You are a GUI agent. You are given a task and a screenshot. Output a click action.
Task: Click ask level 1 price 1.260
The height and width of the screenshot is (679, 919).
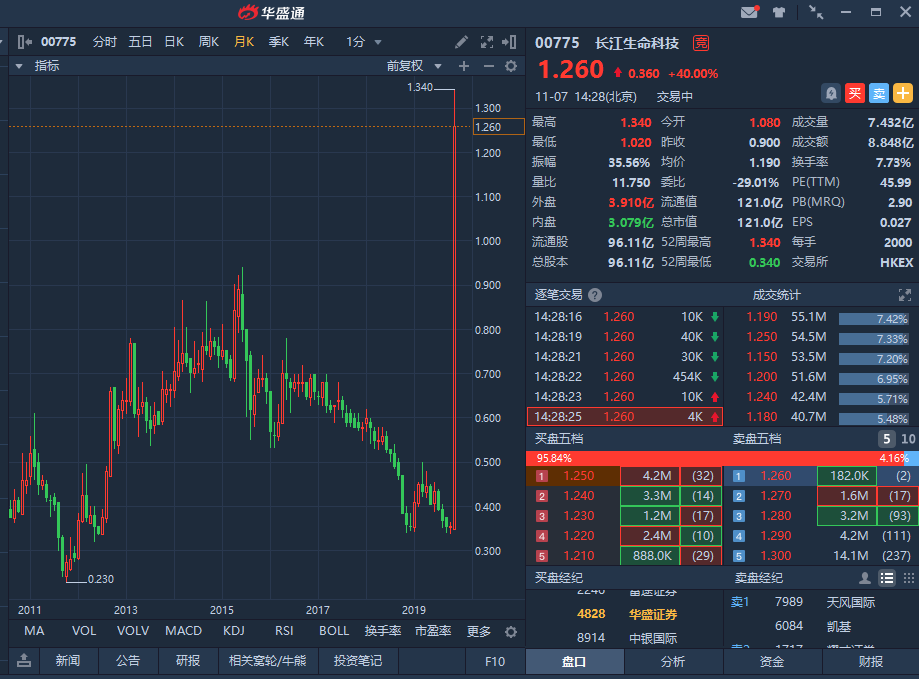(x=776, y=476)
